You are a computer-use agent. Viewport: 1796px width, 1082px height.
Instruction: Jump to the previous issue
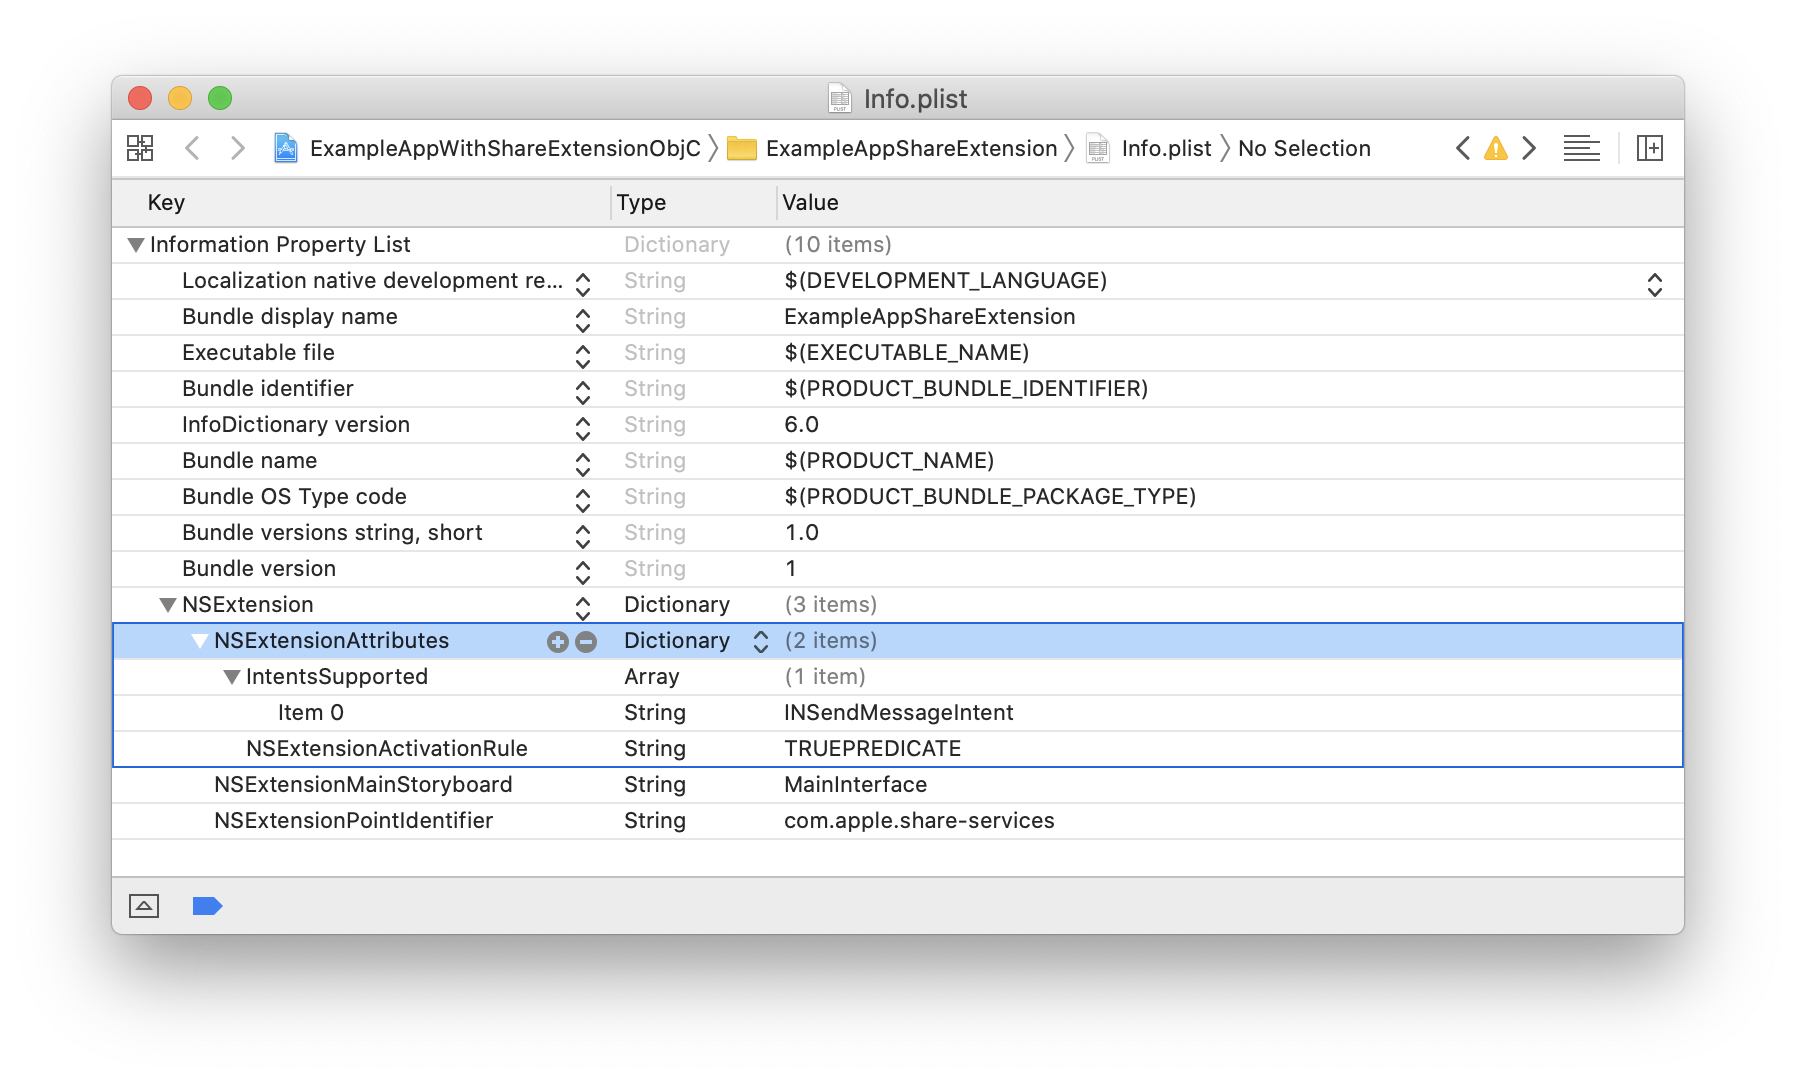(x=1463, y=149)
